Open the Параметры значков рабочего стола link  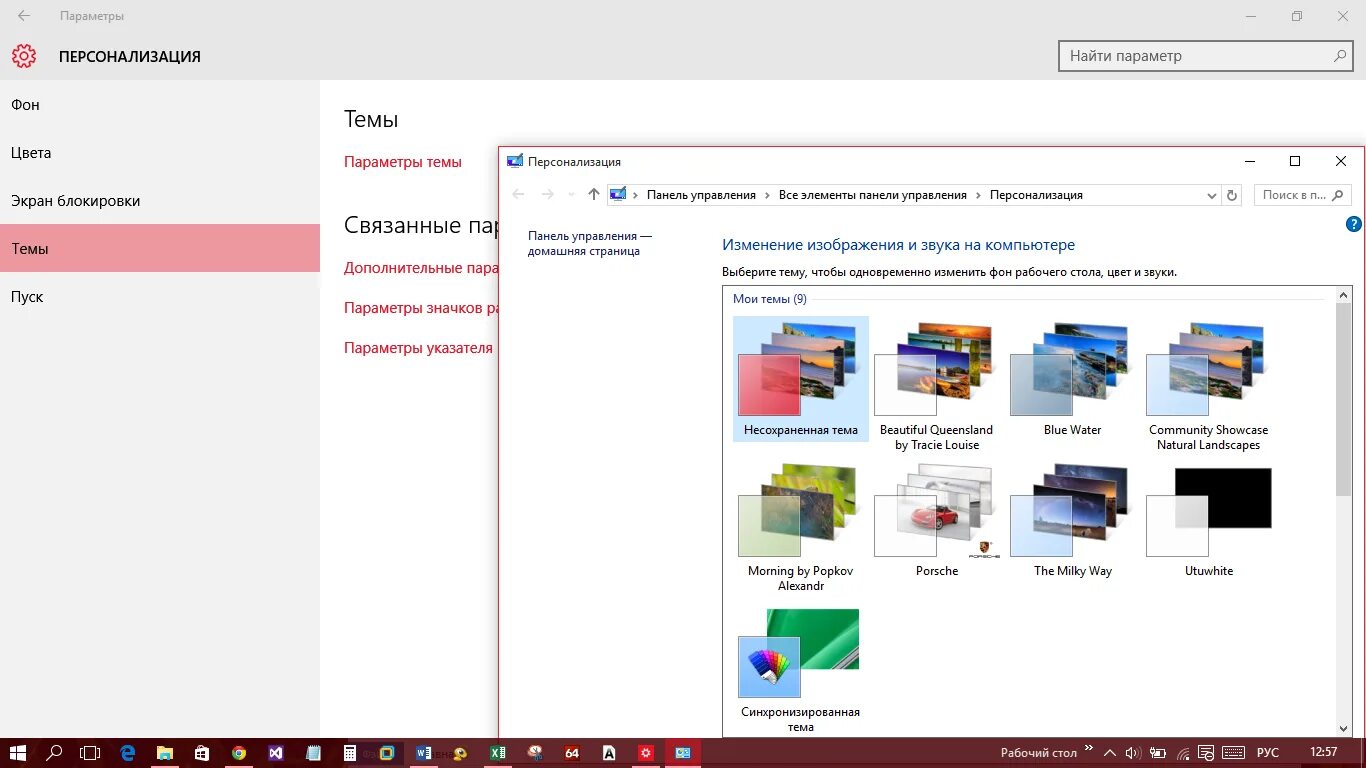coord(421,308)
